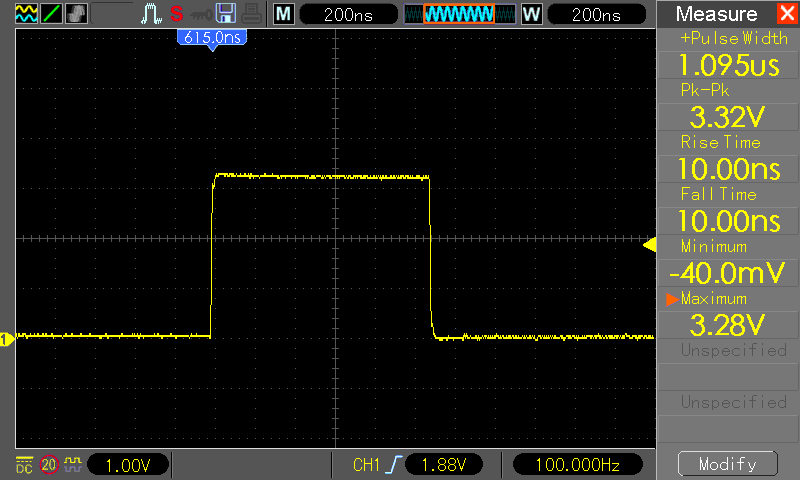Screen dimensions: 800x480
Task: Click the 10.00ns rise time value
Action: (729, 169)
